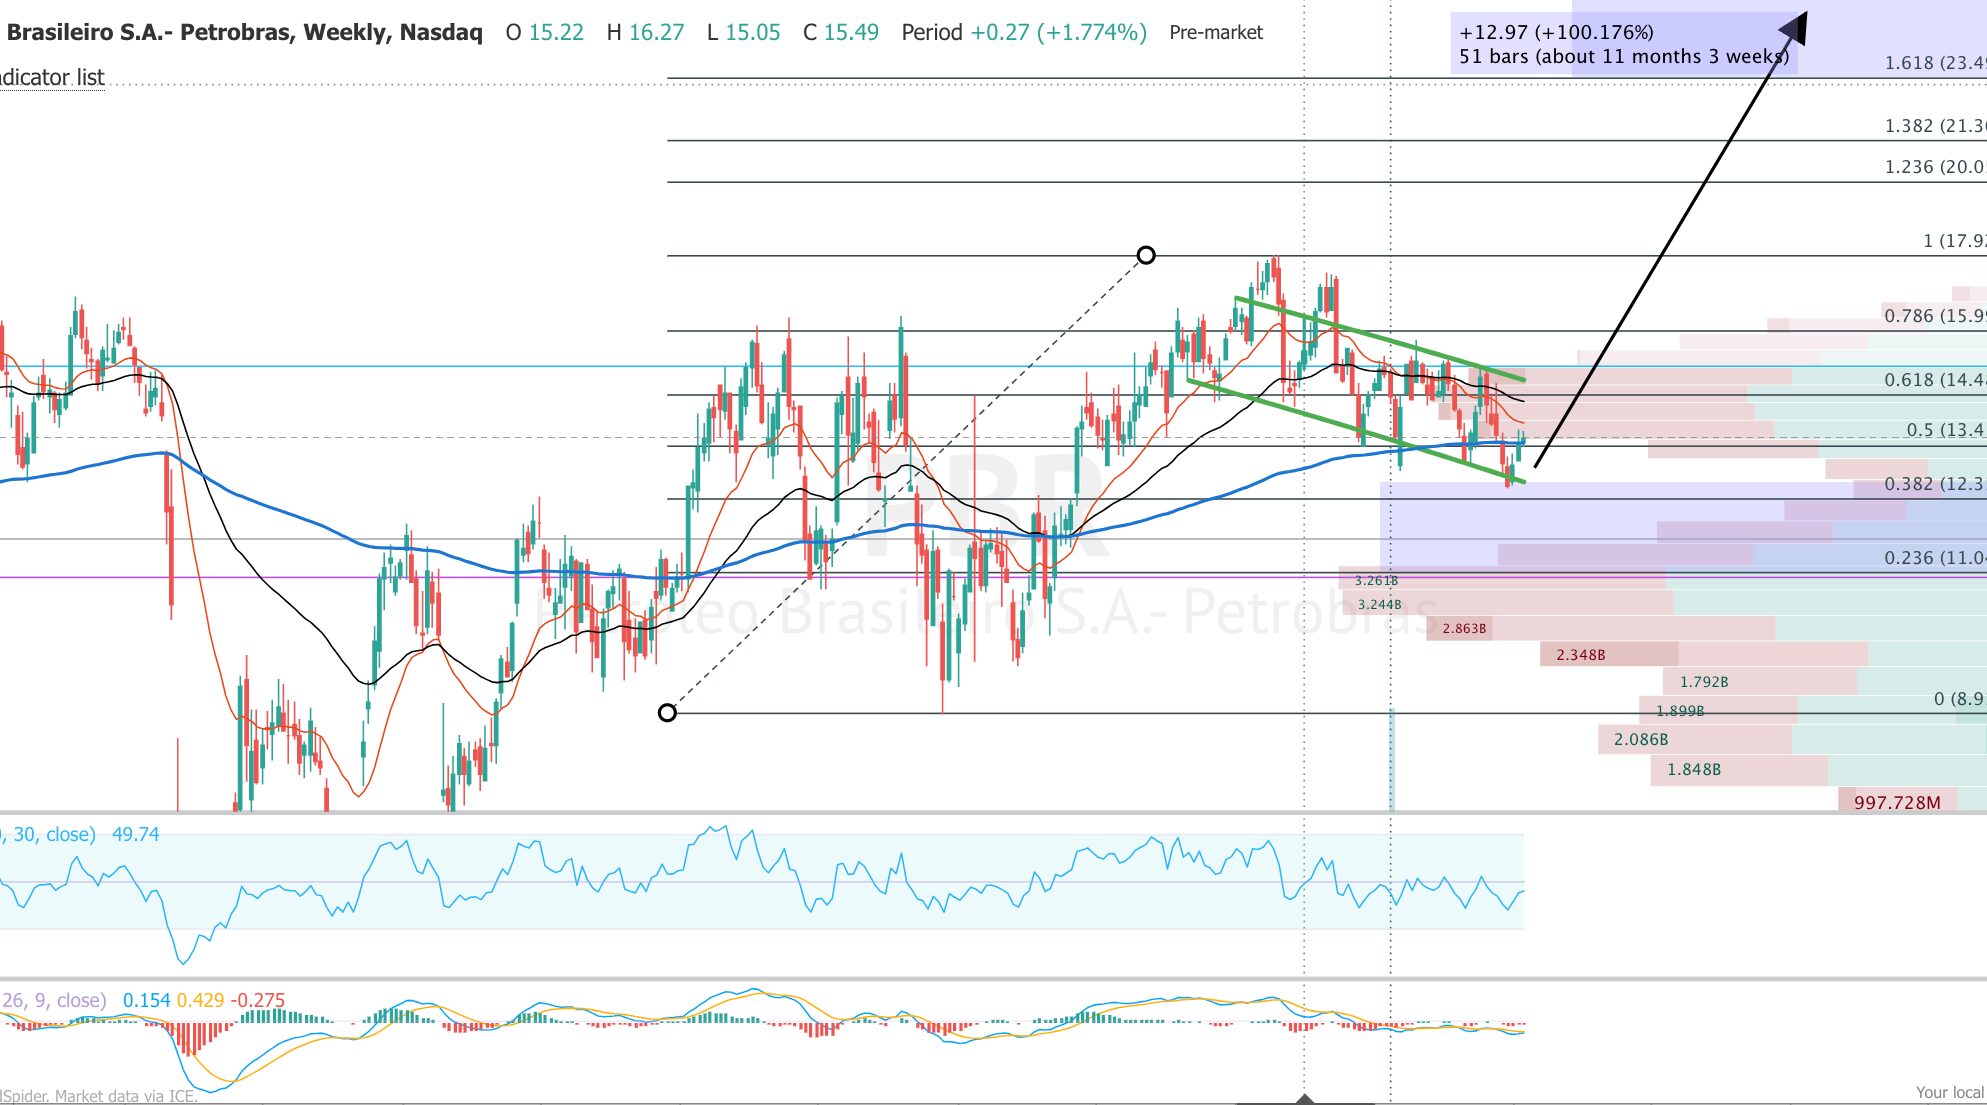Click the 3.244B volume profile value
The height and width of the screenshot is (1105, 1987).
click(x=1379, y=604)
